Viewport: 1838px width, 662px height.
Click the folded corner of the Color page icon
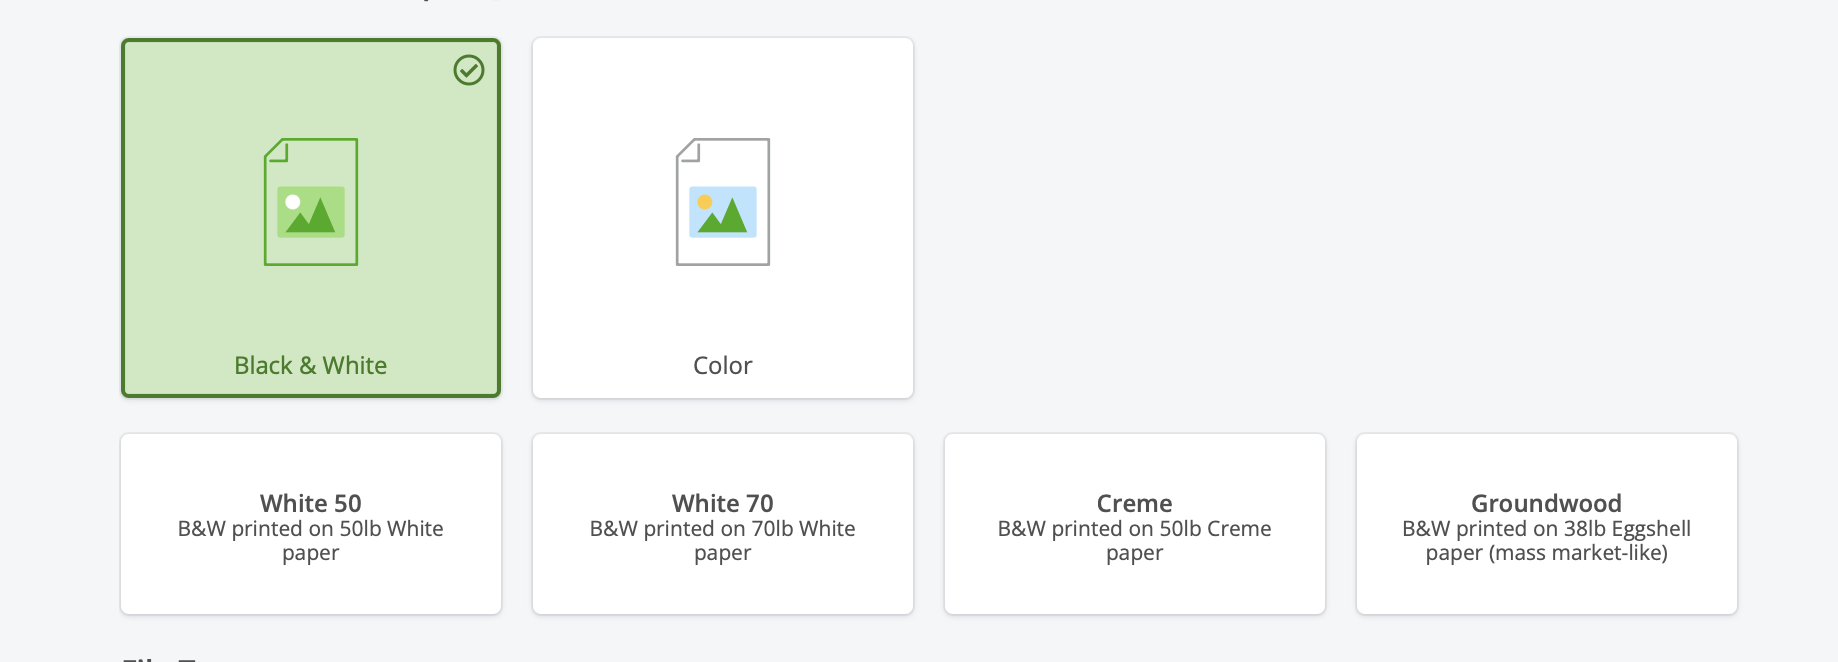tap(689, 151)
